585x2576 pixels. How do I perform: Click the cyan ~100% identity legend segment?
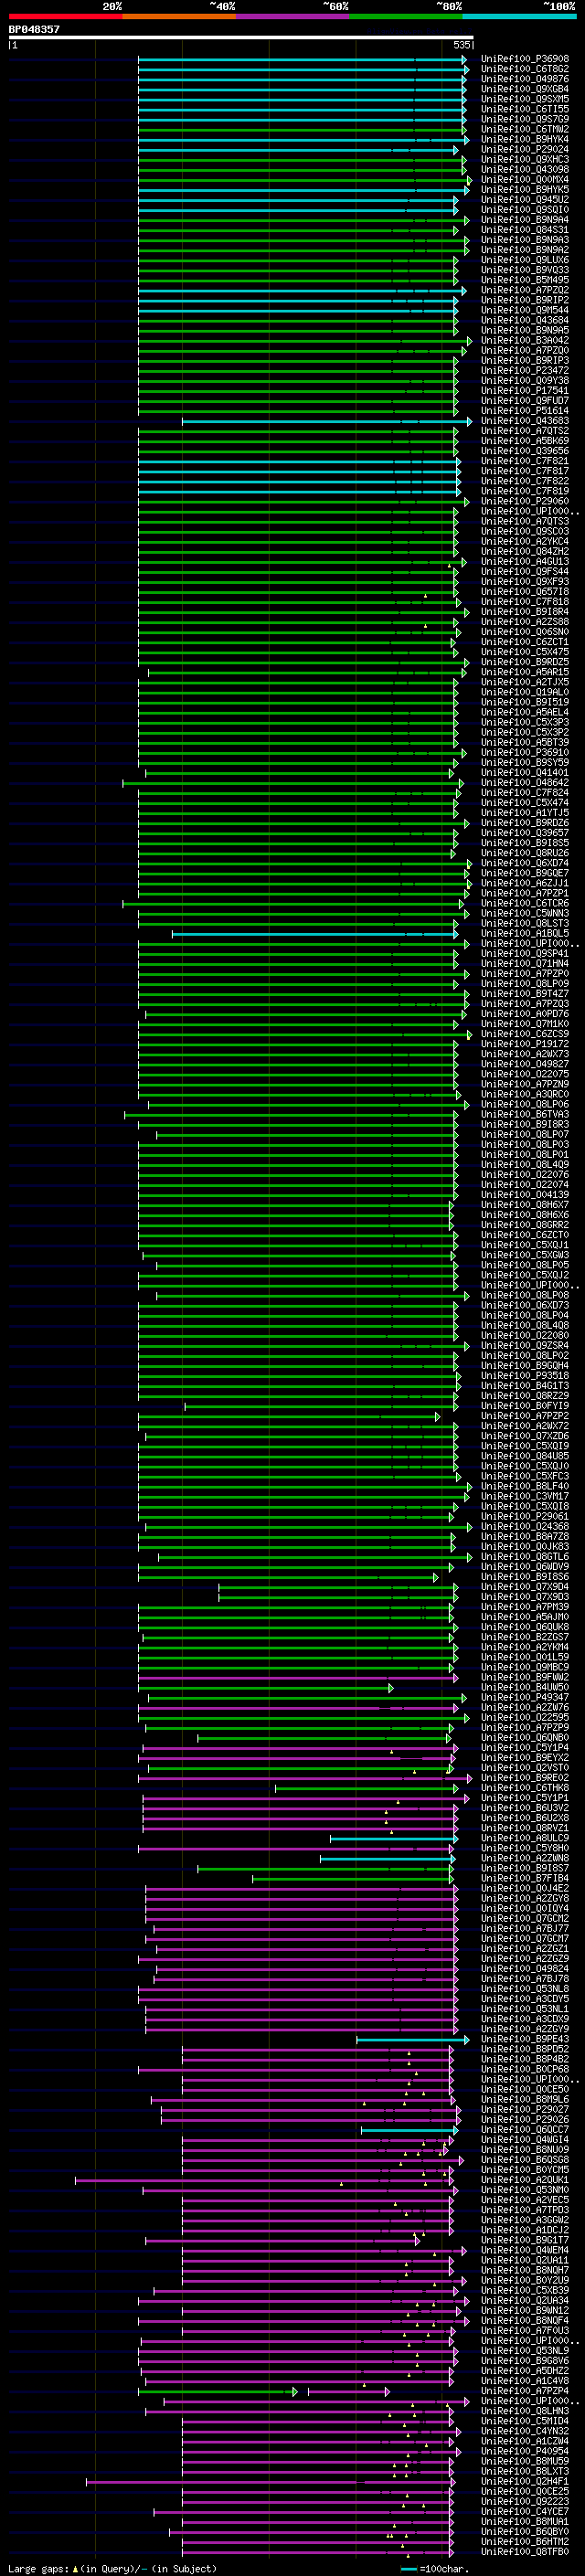pyautogui.click(x=519, y=16)
